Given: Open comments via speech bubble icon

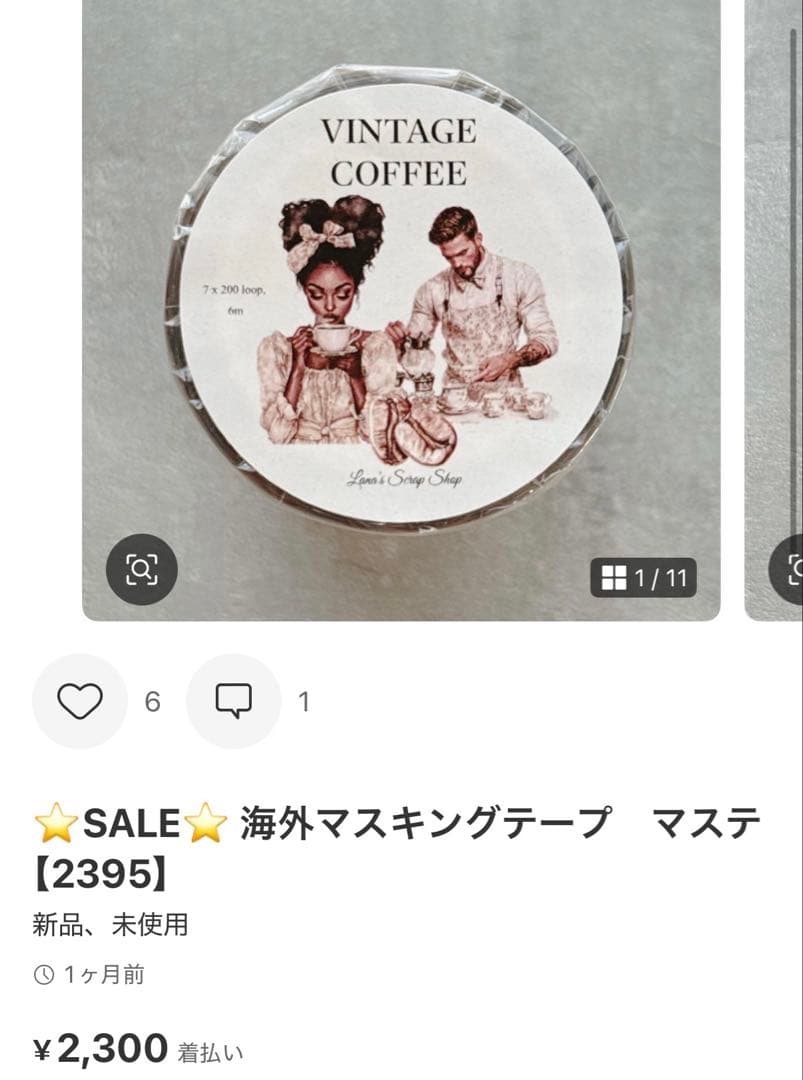Looking at the screenshot, I should point(234,701).
